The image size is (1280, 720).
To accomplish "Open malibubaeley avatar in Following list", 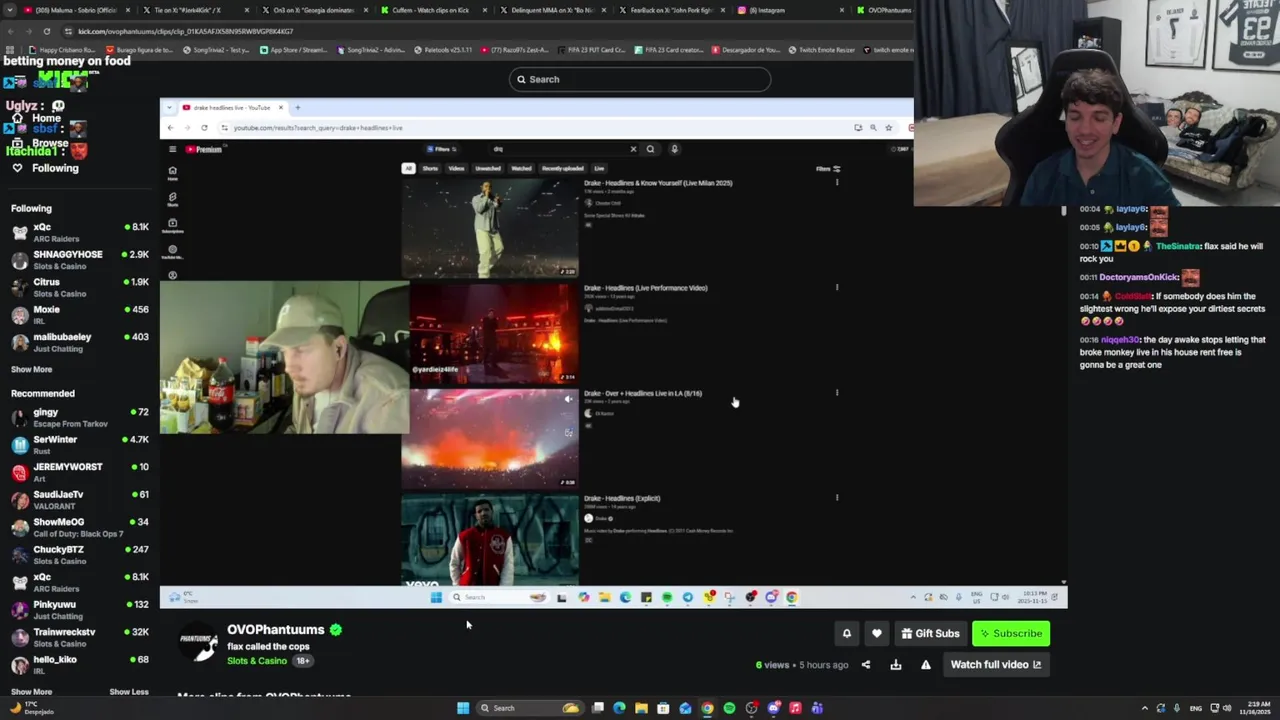I will 20,343.
